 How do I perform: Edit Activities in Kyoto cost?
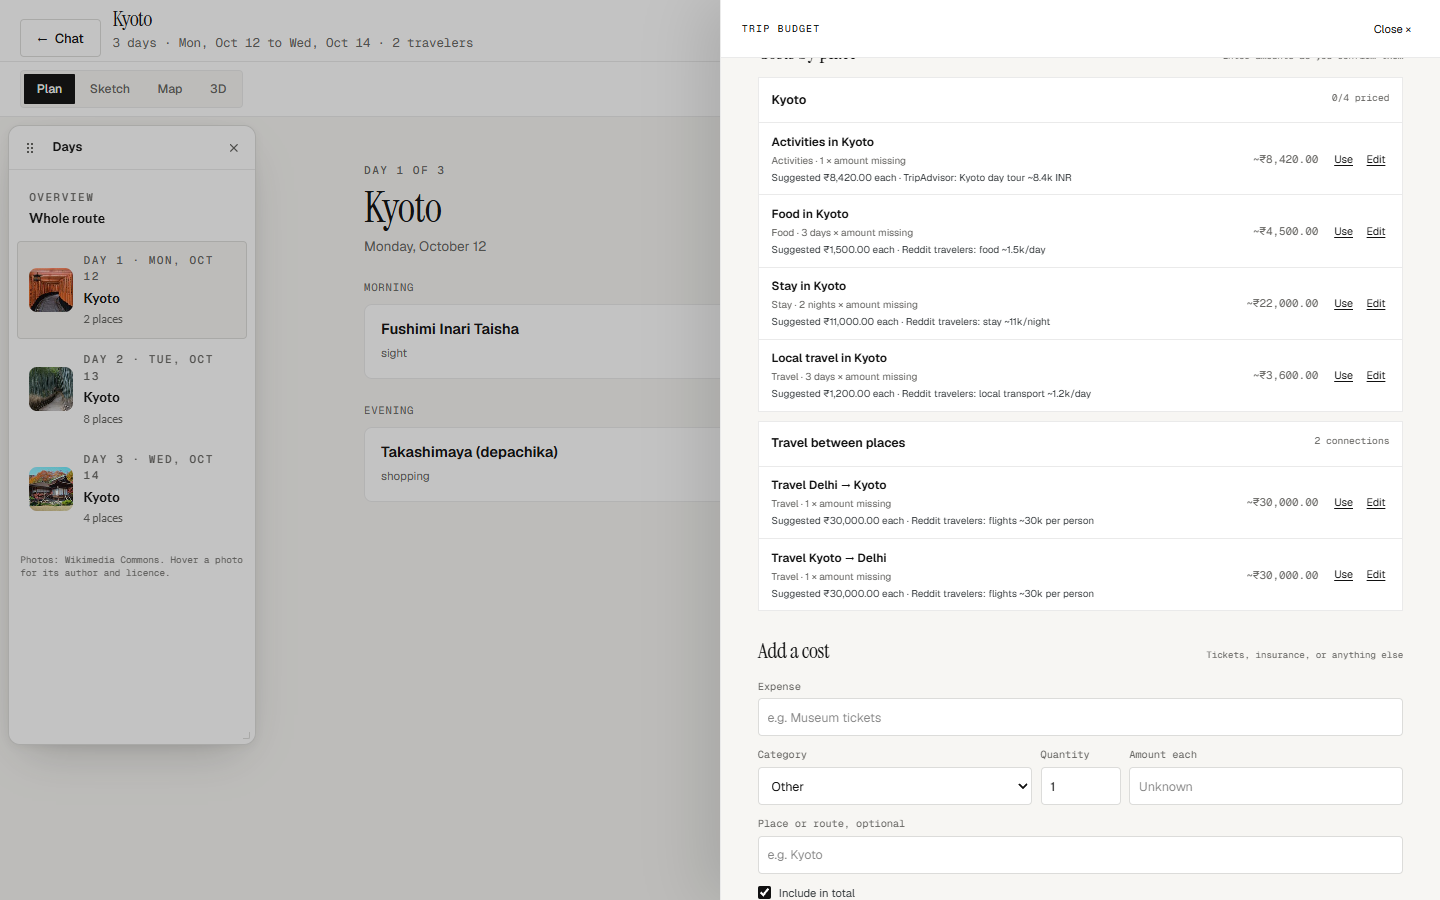1376,160
